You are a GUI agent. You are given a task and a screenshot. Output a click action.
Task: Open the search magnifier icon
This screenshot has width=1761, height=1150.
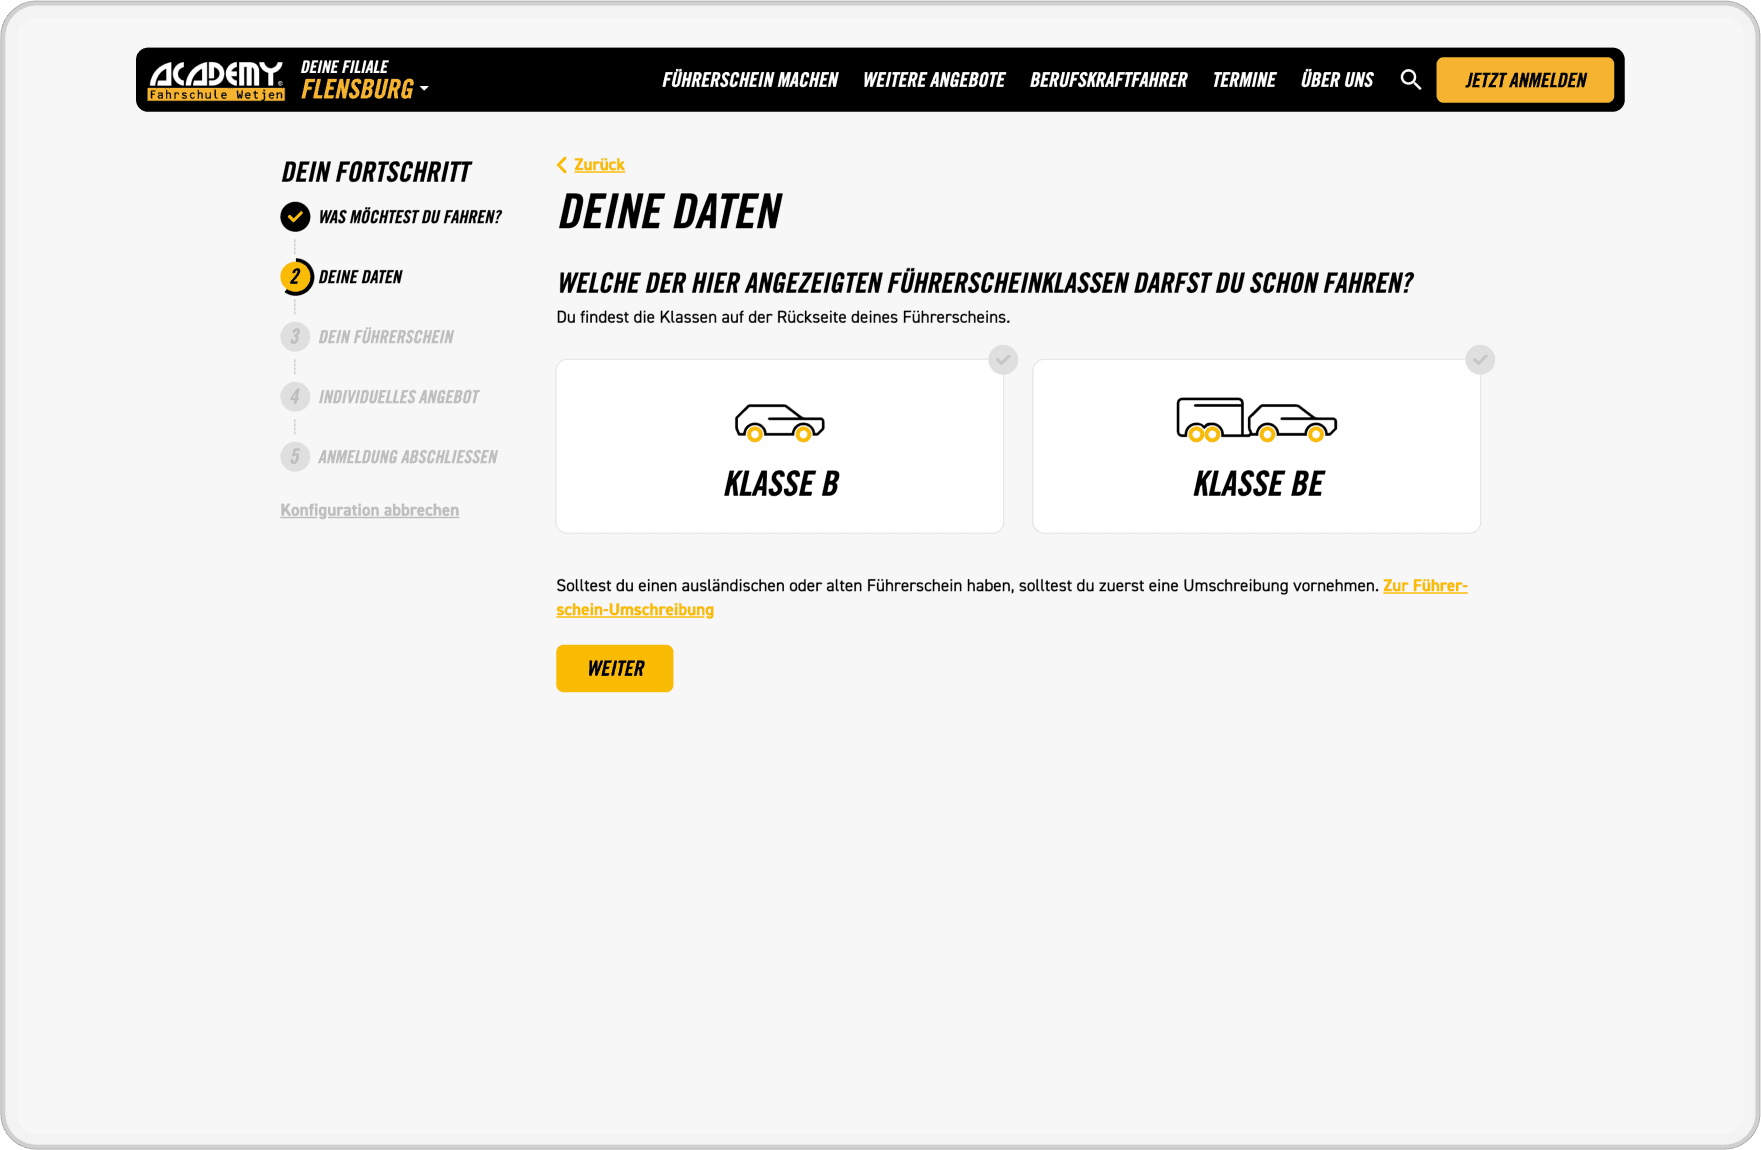[1410, 80]
